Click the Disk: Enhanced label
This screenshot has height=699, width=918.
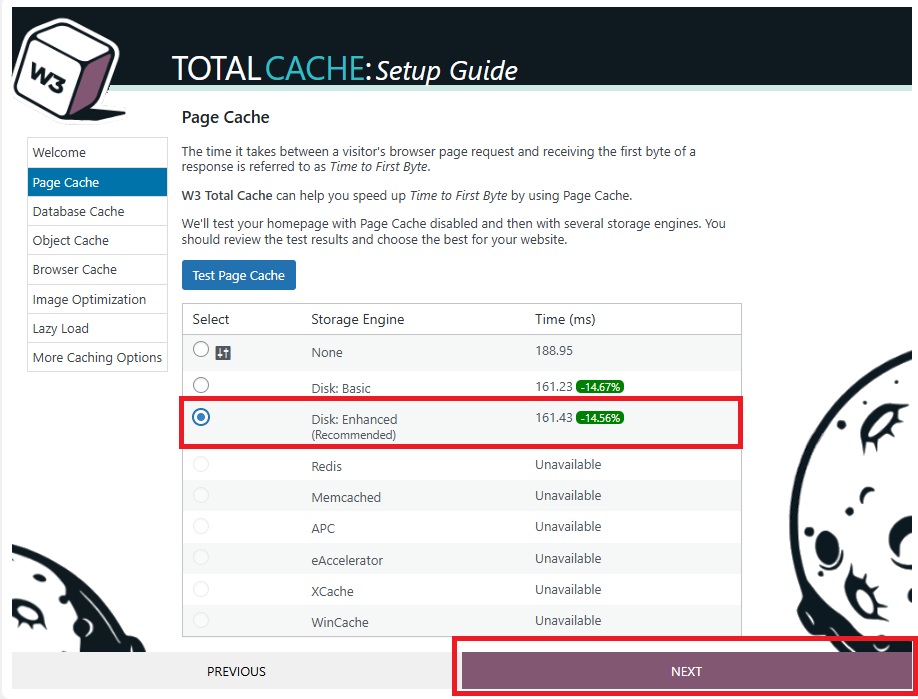point(354,420)
